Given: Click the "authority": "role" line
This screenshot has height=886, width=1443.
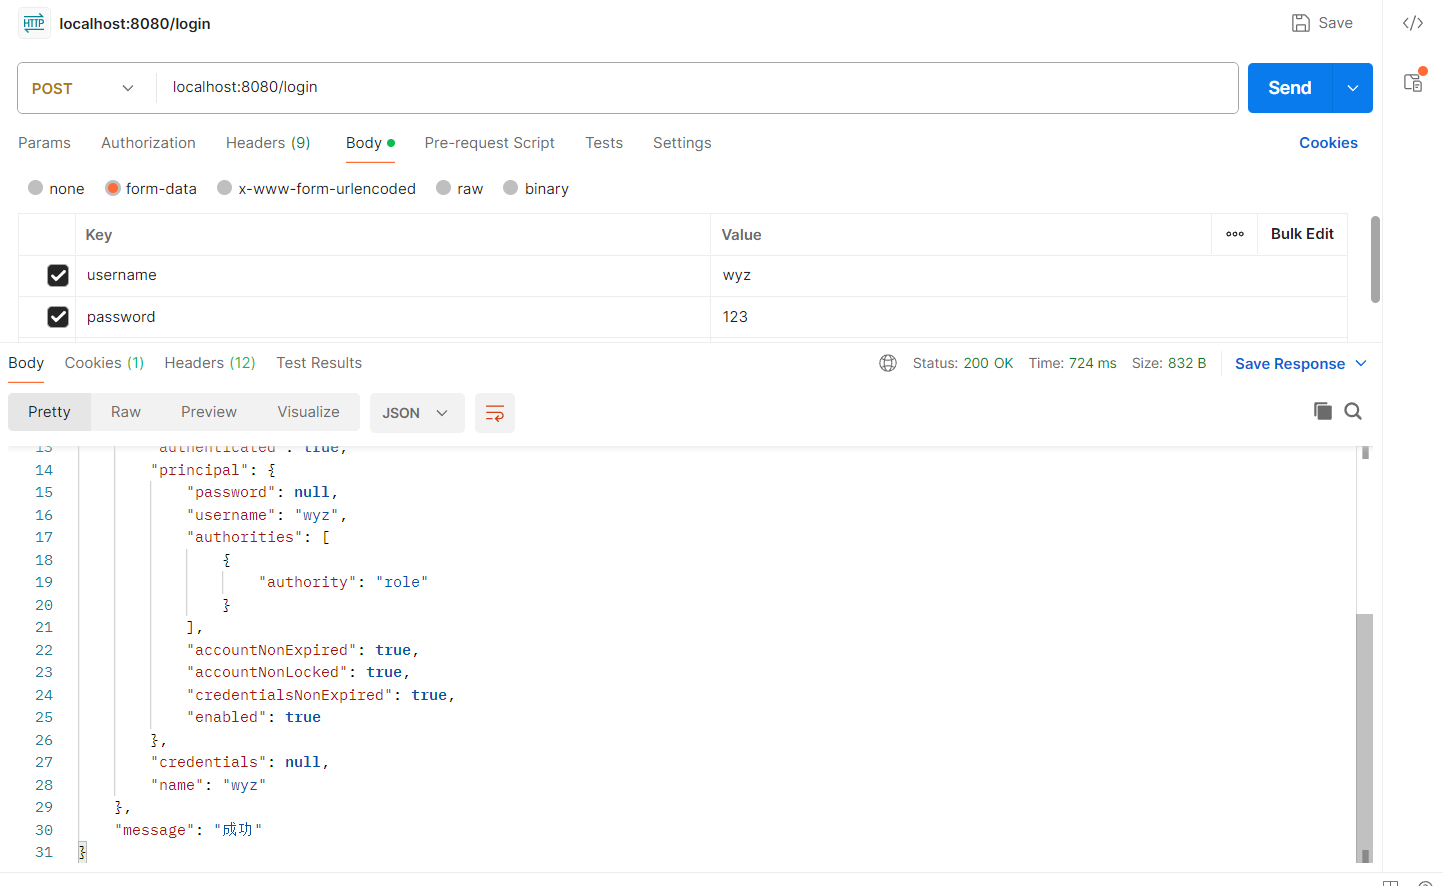Looking at the screenshot, I should pyautogui.click(x=343, y=582).
